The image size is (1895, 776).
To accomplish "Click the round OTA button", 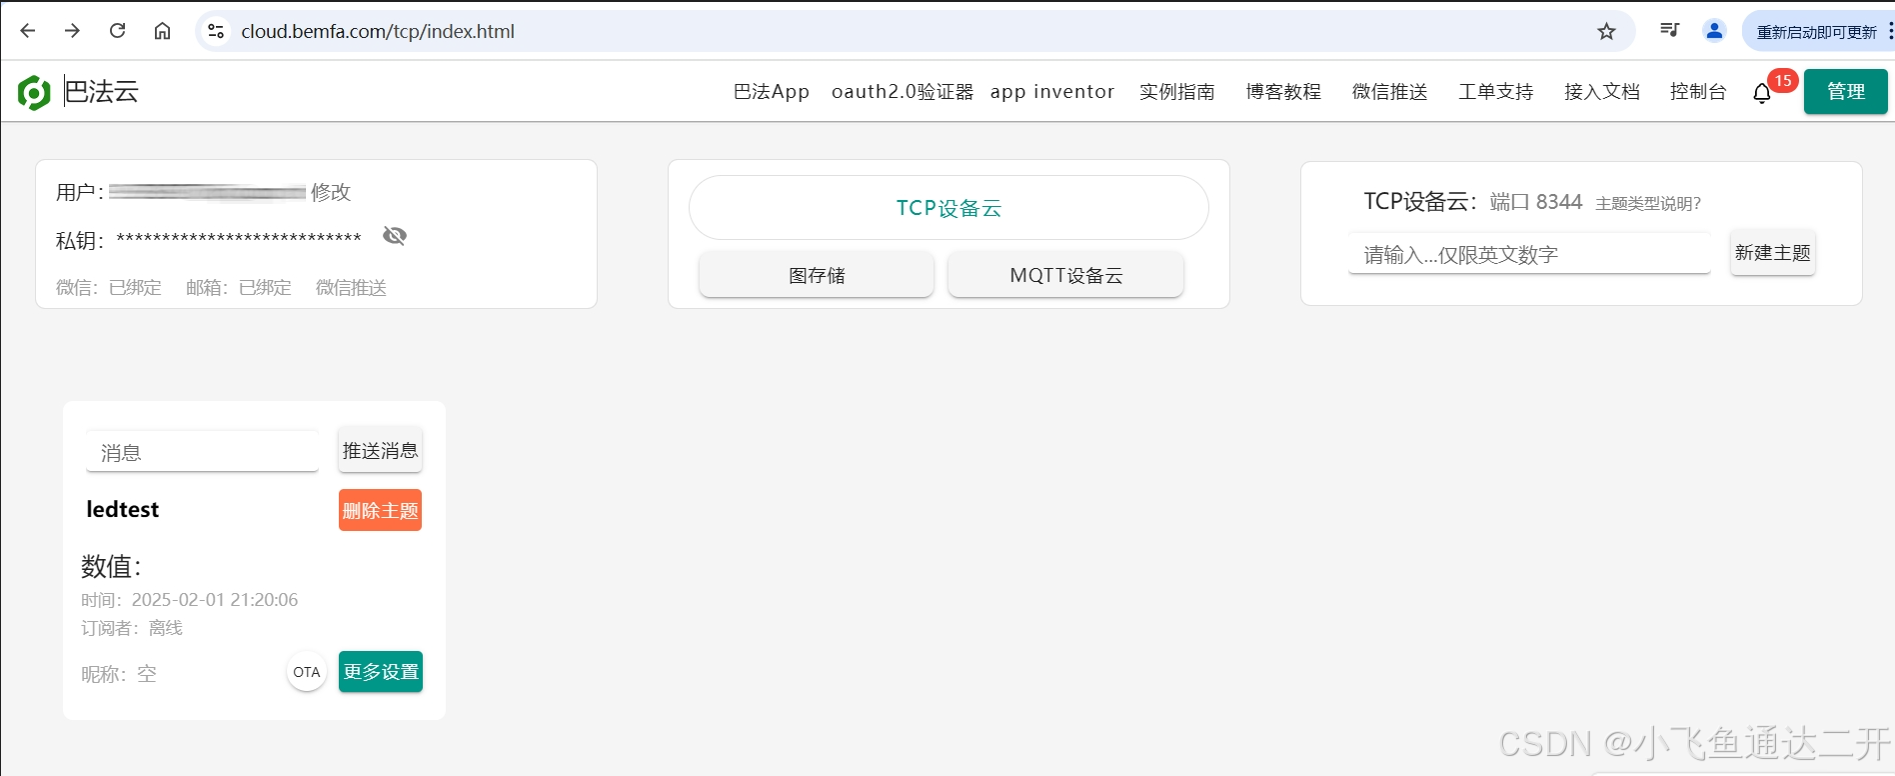I will click(x=307, y=672).
